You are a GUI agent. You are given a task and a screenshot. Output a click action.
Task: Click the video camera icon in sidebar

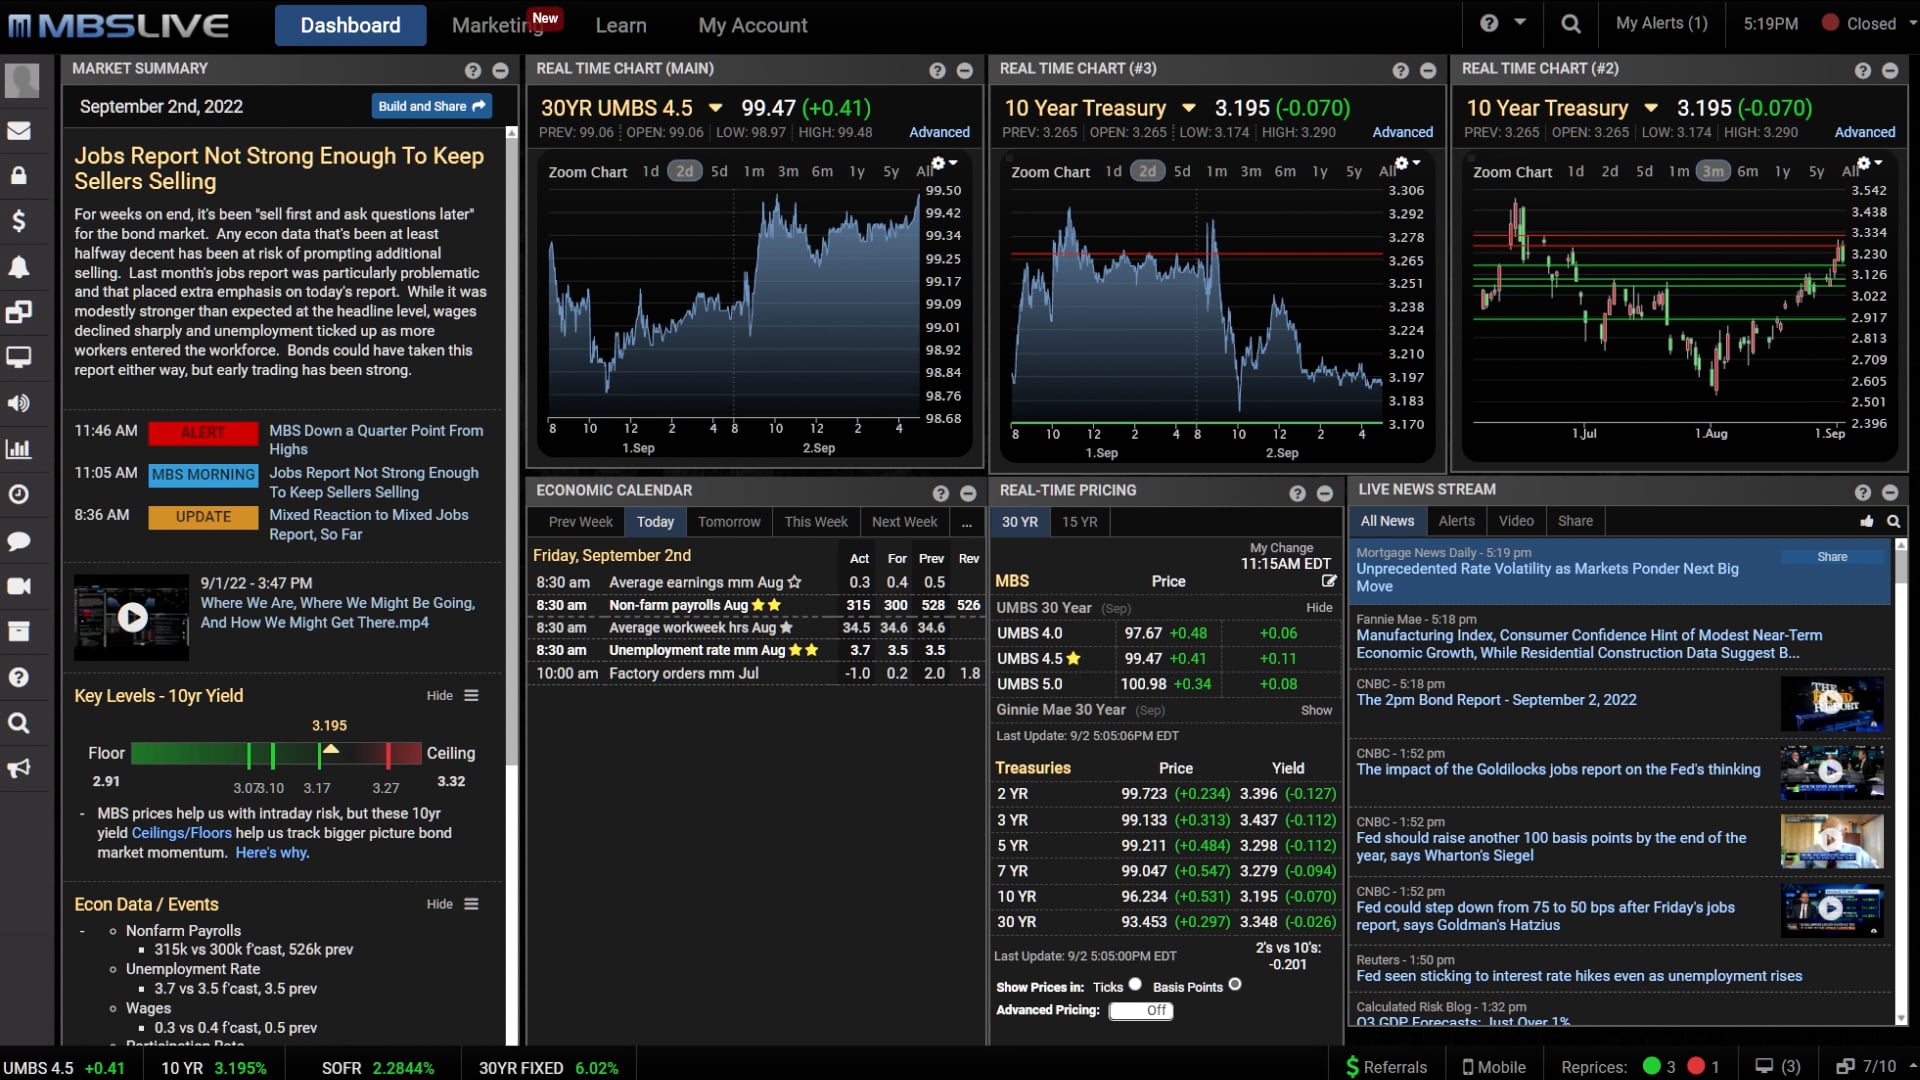click(19, 586)
